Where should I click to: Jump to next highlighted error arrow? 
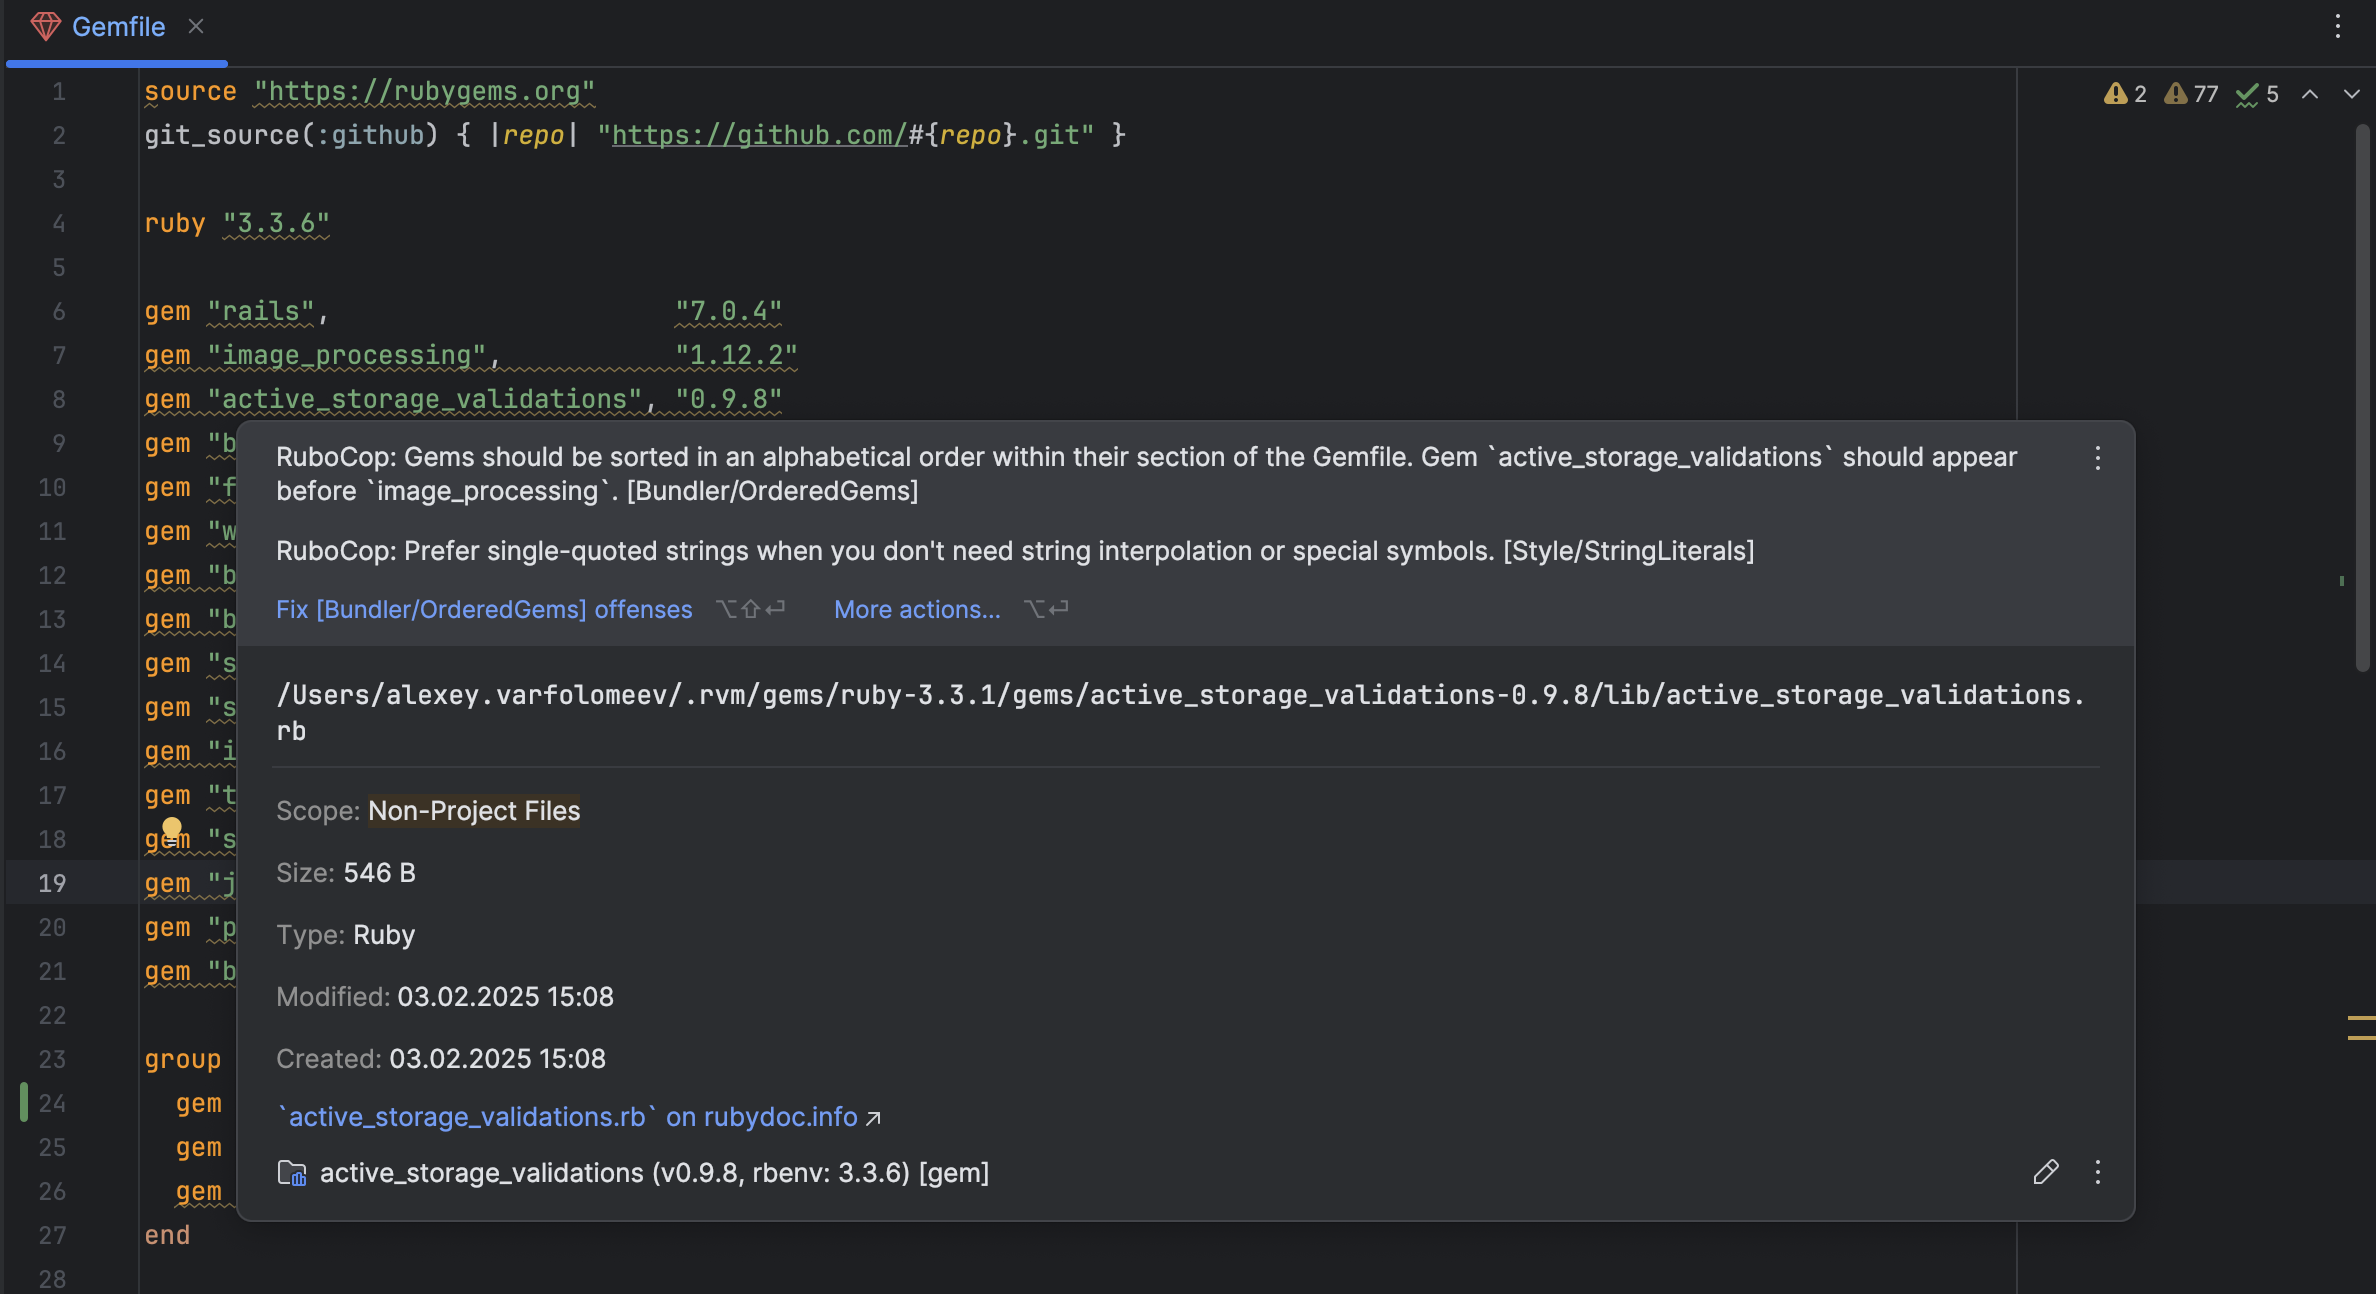[2351, 94]
